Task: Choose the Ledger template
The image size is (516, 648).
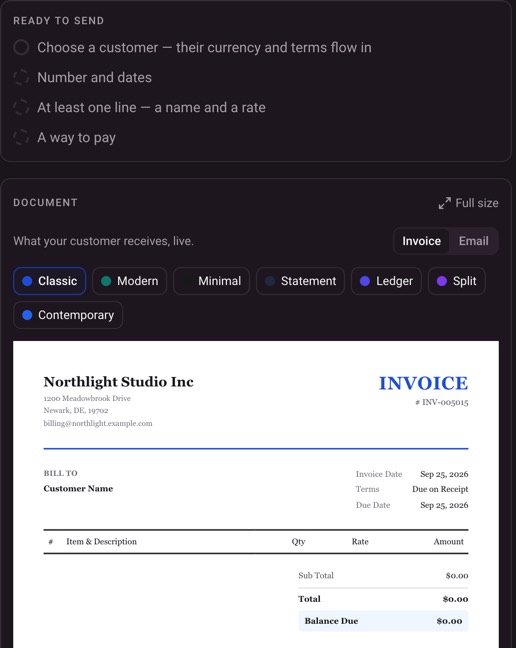Action: (386, 281)
